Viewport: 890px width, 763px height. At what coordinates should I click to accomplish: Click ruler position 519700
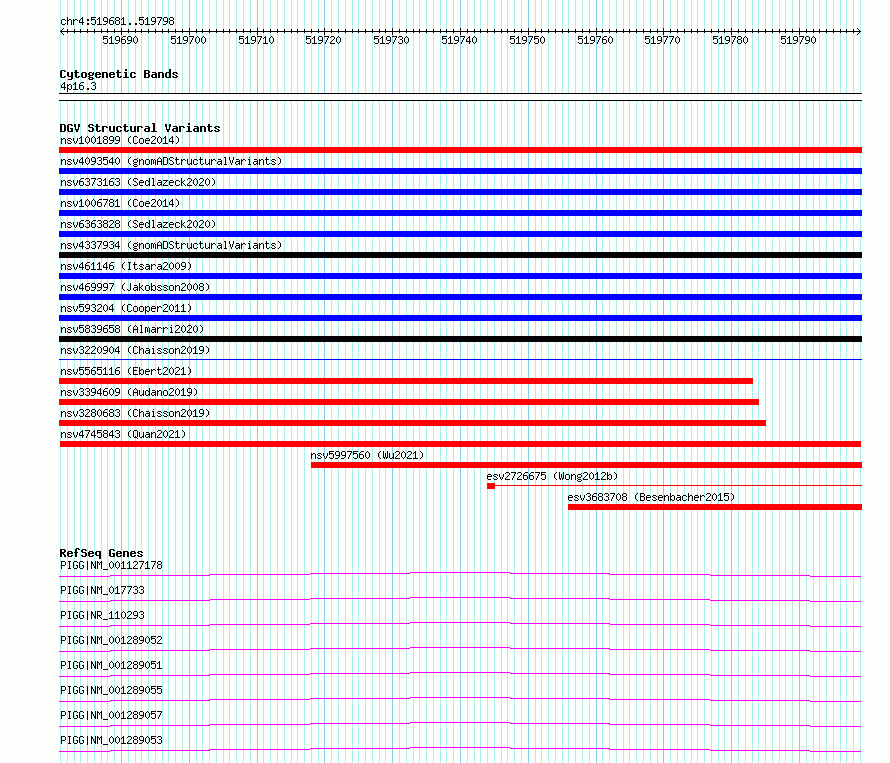(x=188, y=40)
